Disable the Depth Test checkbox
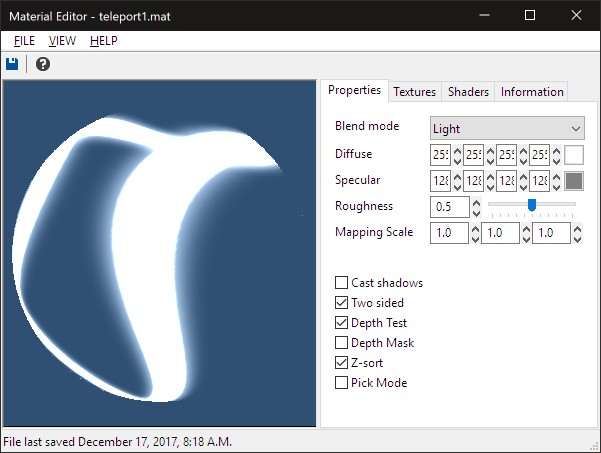Screen dimensions: 601x453 click(x=342, y=323)
